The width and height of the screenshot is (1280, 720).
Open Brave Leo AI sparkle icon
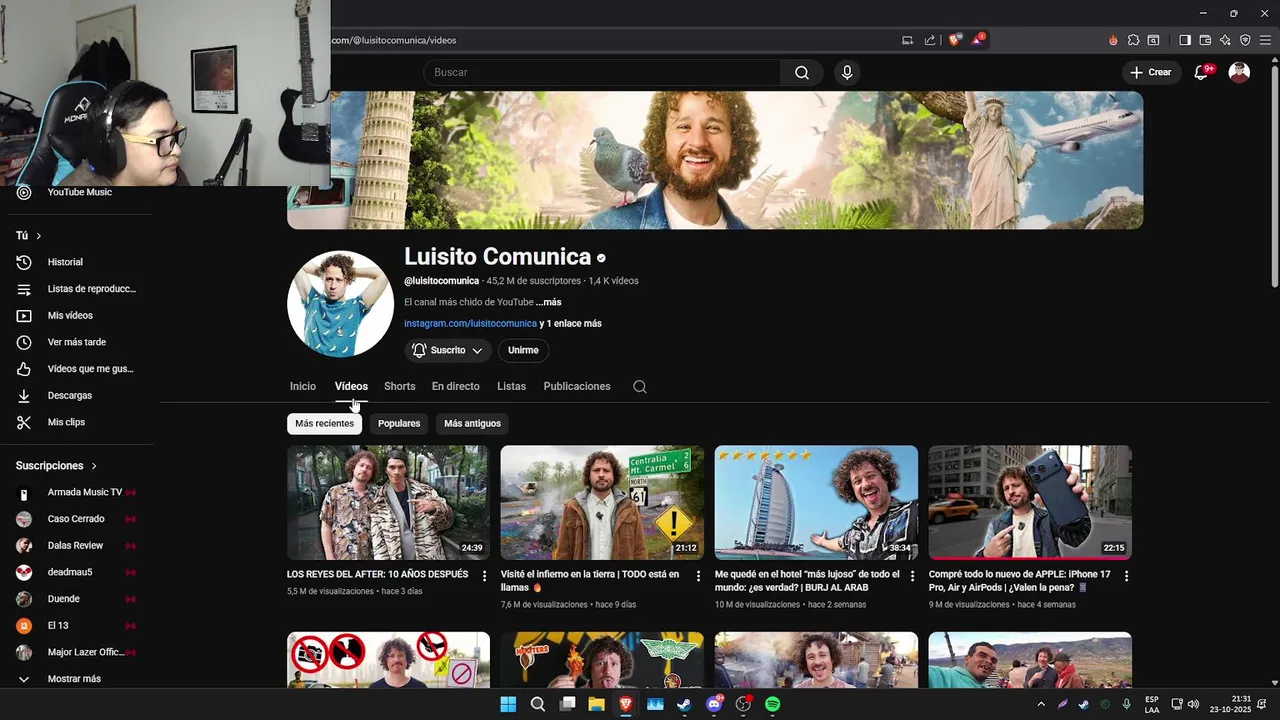(1225, 40)
